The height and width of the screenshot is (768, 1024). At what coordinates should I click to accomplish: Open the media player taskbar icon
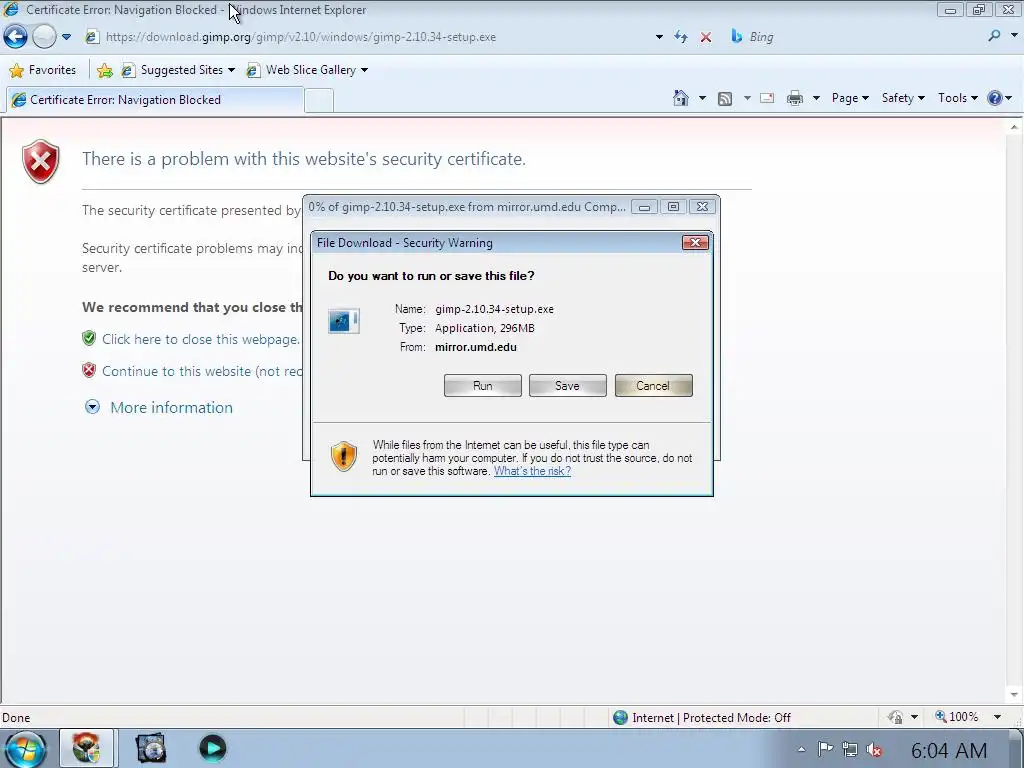pos(212,748)
